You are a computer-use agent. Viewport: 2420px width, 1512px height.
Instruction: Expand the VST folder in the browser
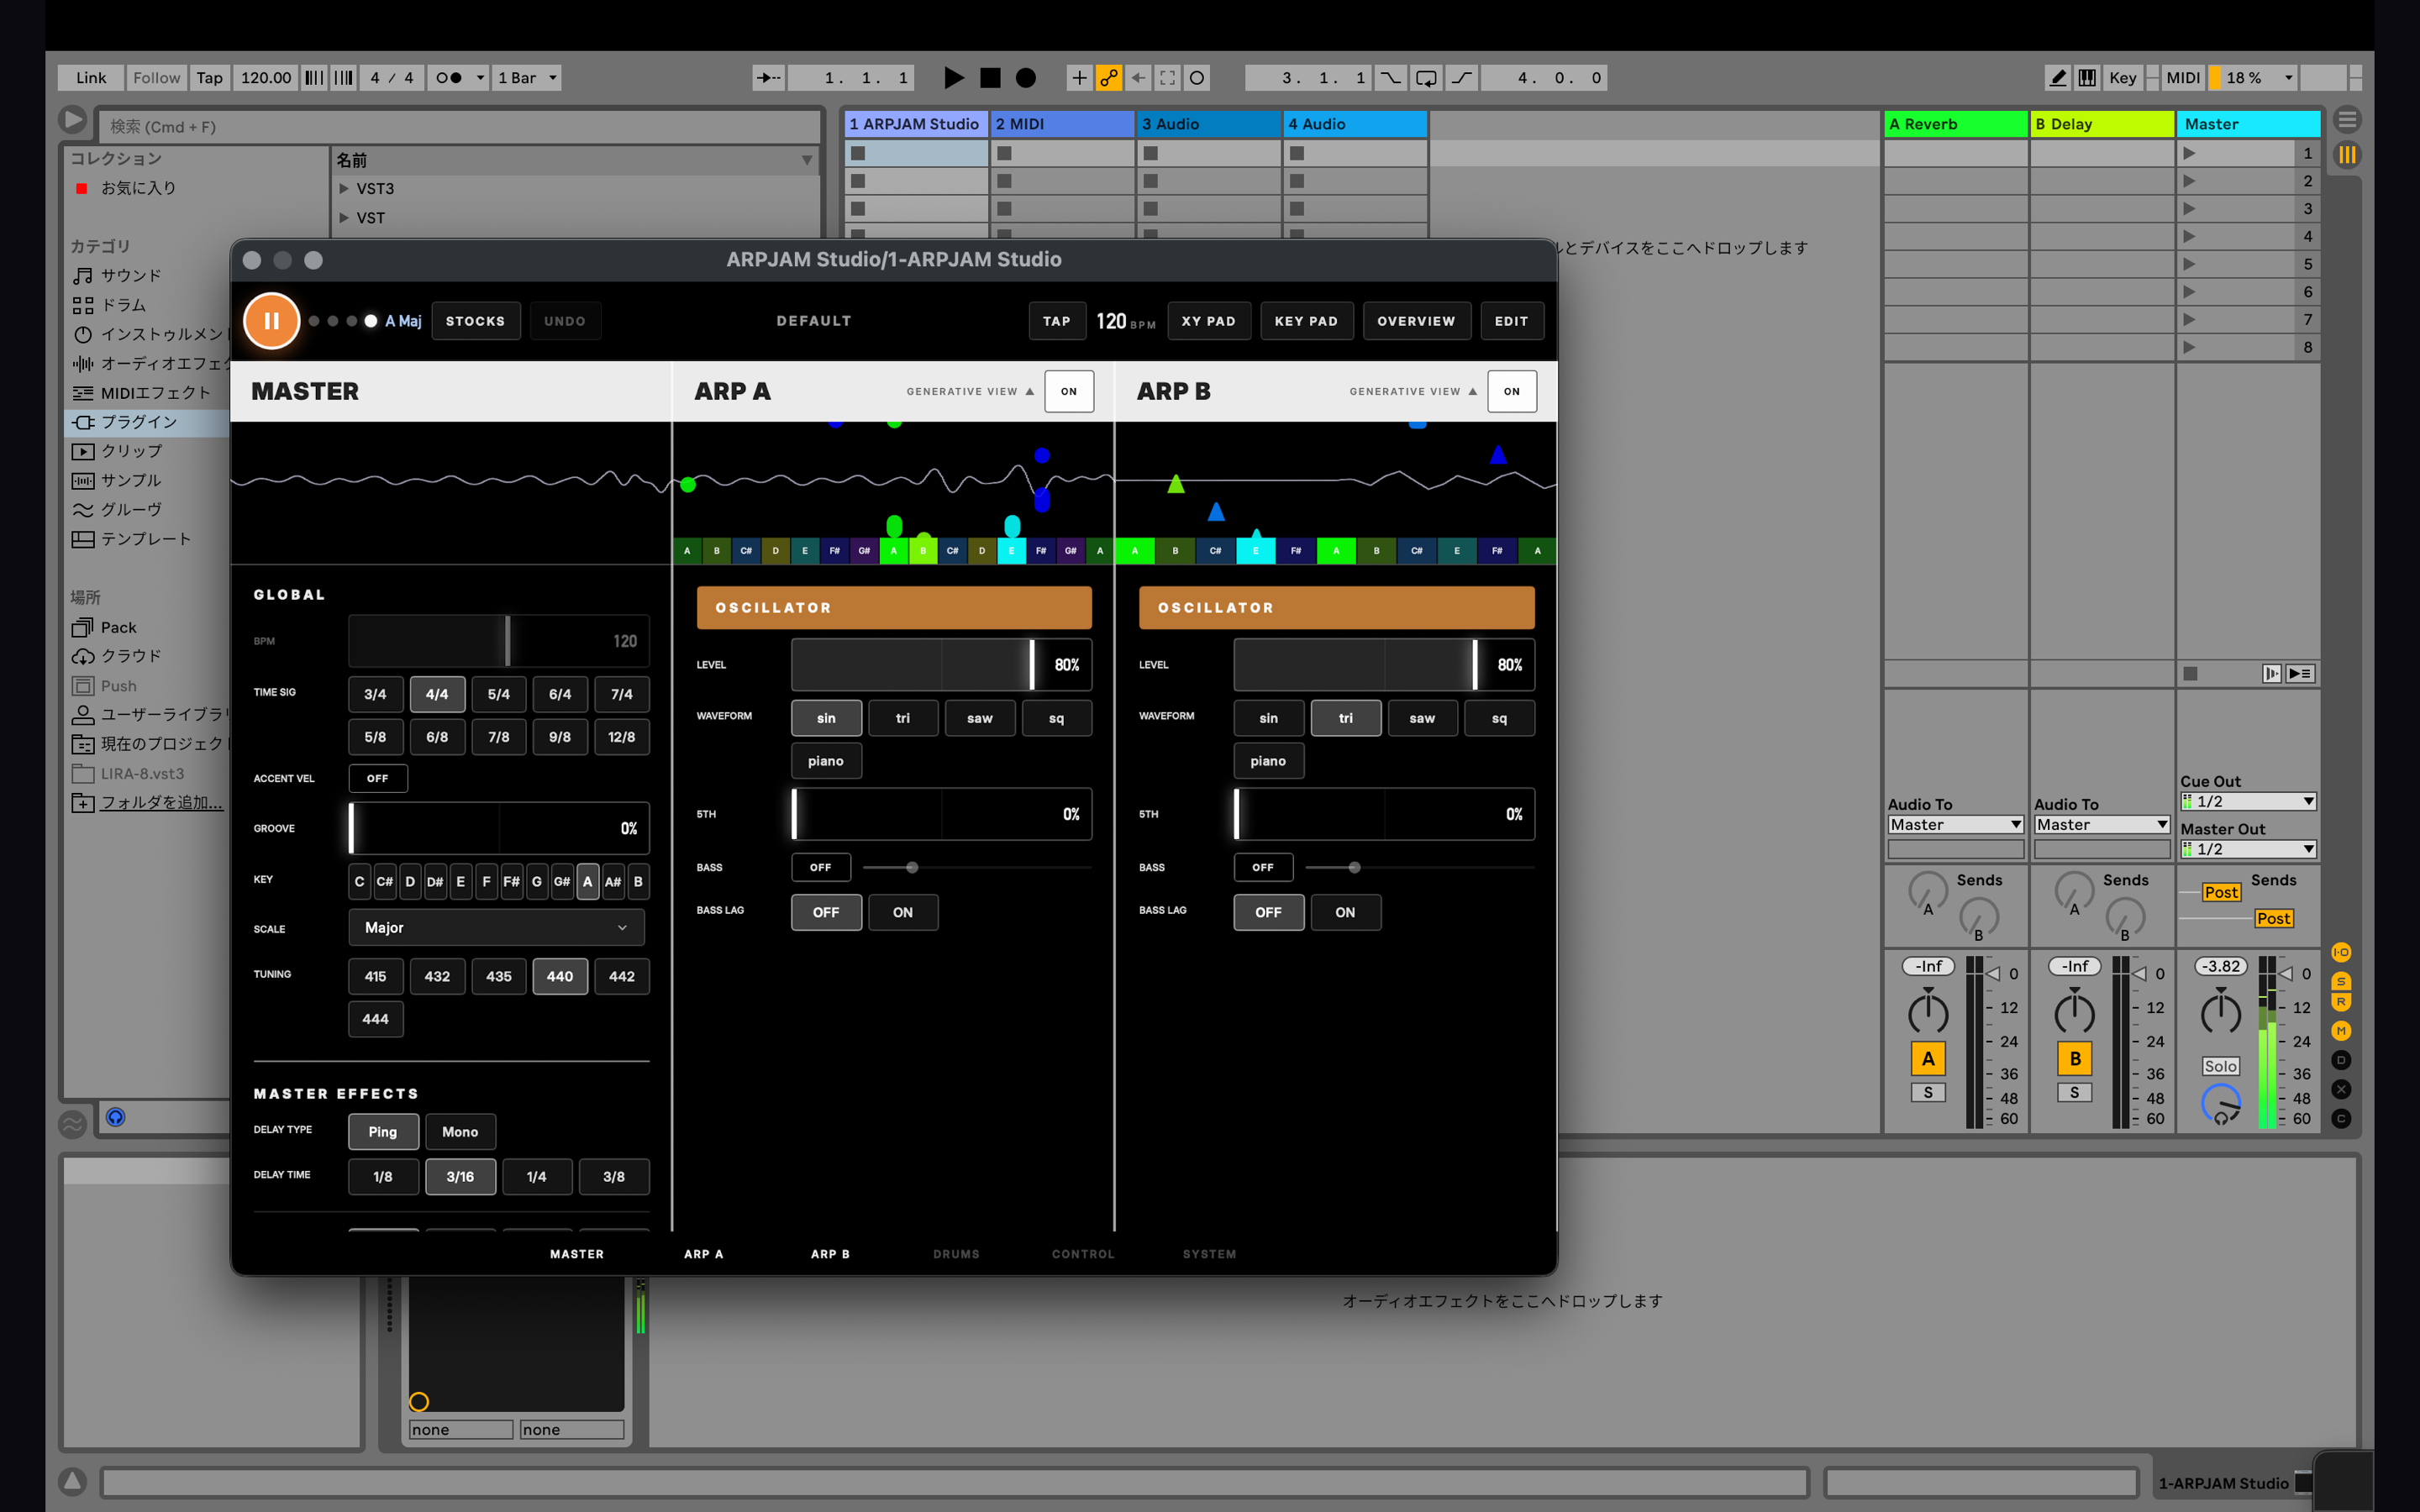344,217
